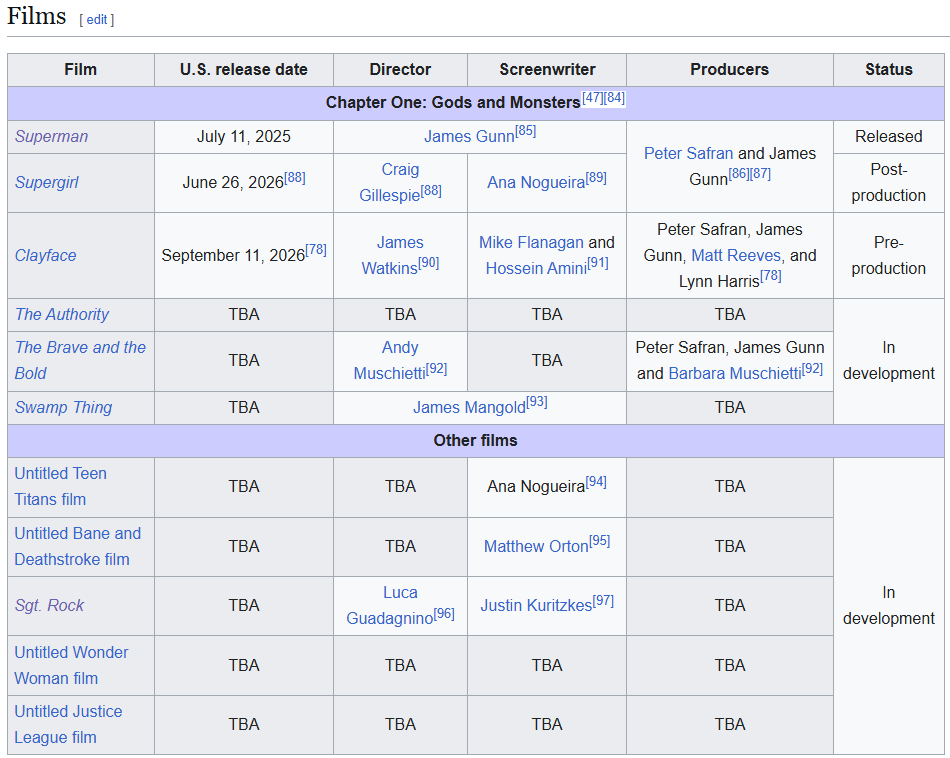
Task: Click the 'Producers' column header
Action: 729,70
